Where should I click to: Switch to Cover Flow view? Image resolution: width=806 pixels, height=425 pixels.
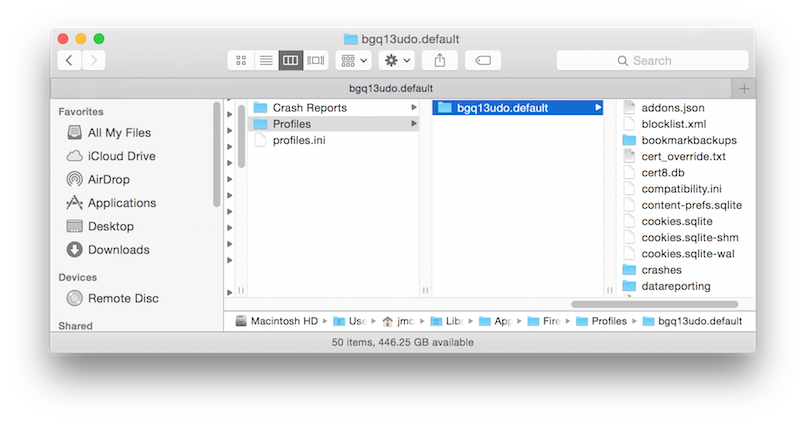[316, 61]
